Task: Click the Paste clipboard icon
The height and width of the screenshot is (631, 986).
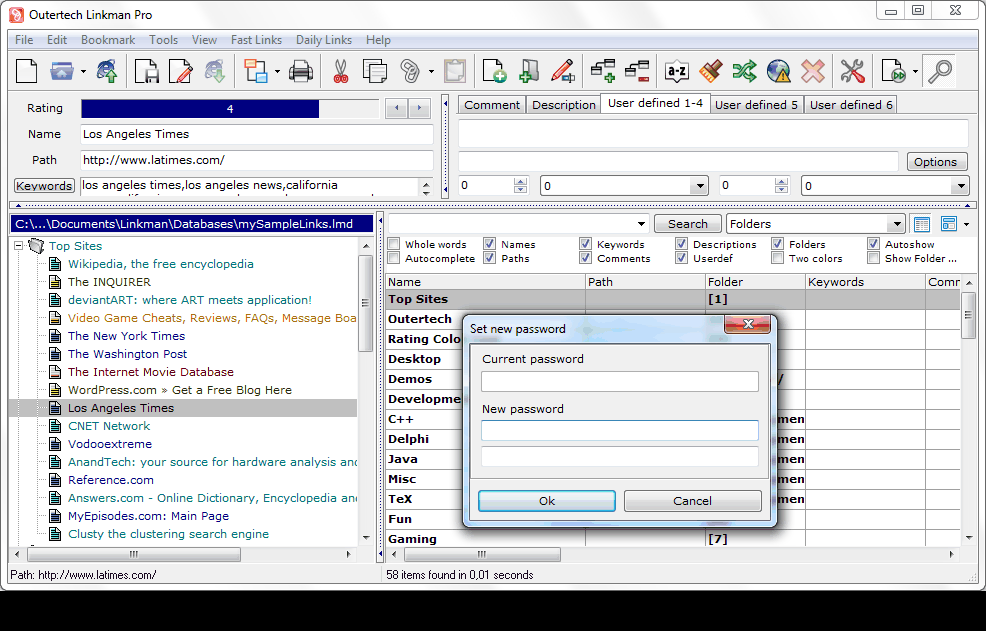Action: click(x=454, y=71)
